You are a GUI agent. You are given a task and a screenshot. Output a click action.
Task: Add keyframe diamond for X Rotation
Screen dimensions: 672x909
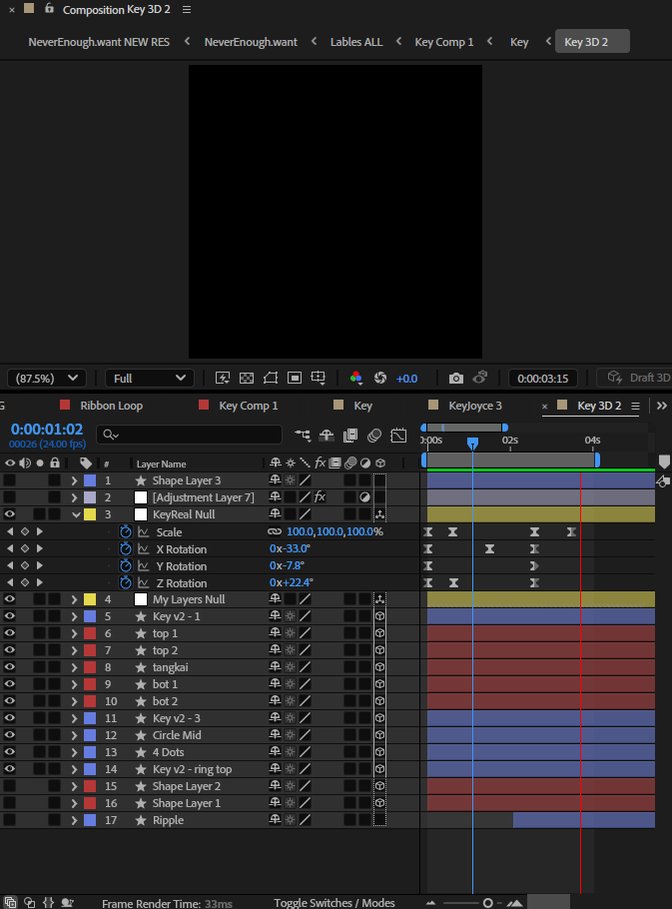pyautogui.click(x=25, y=548)
